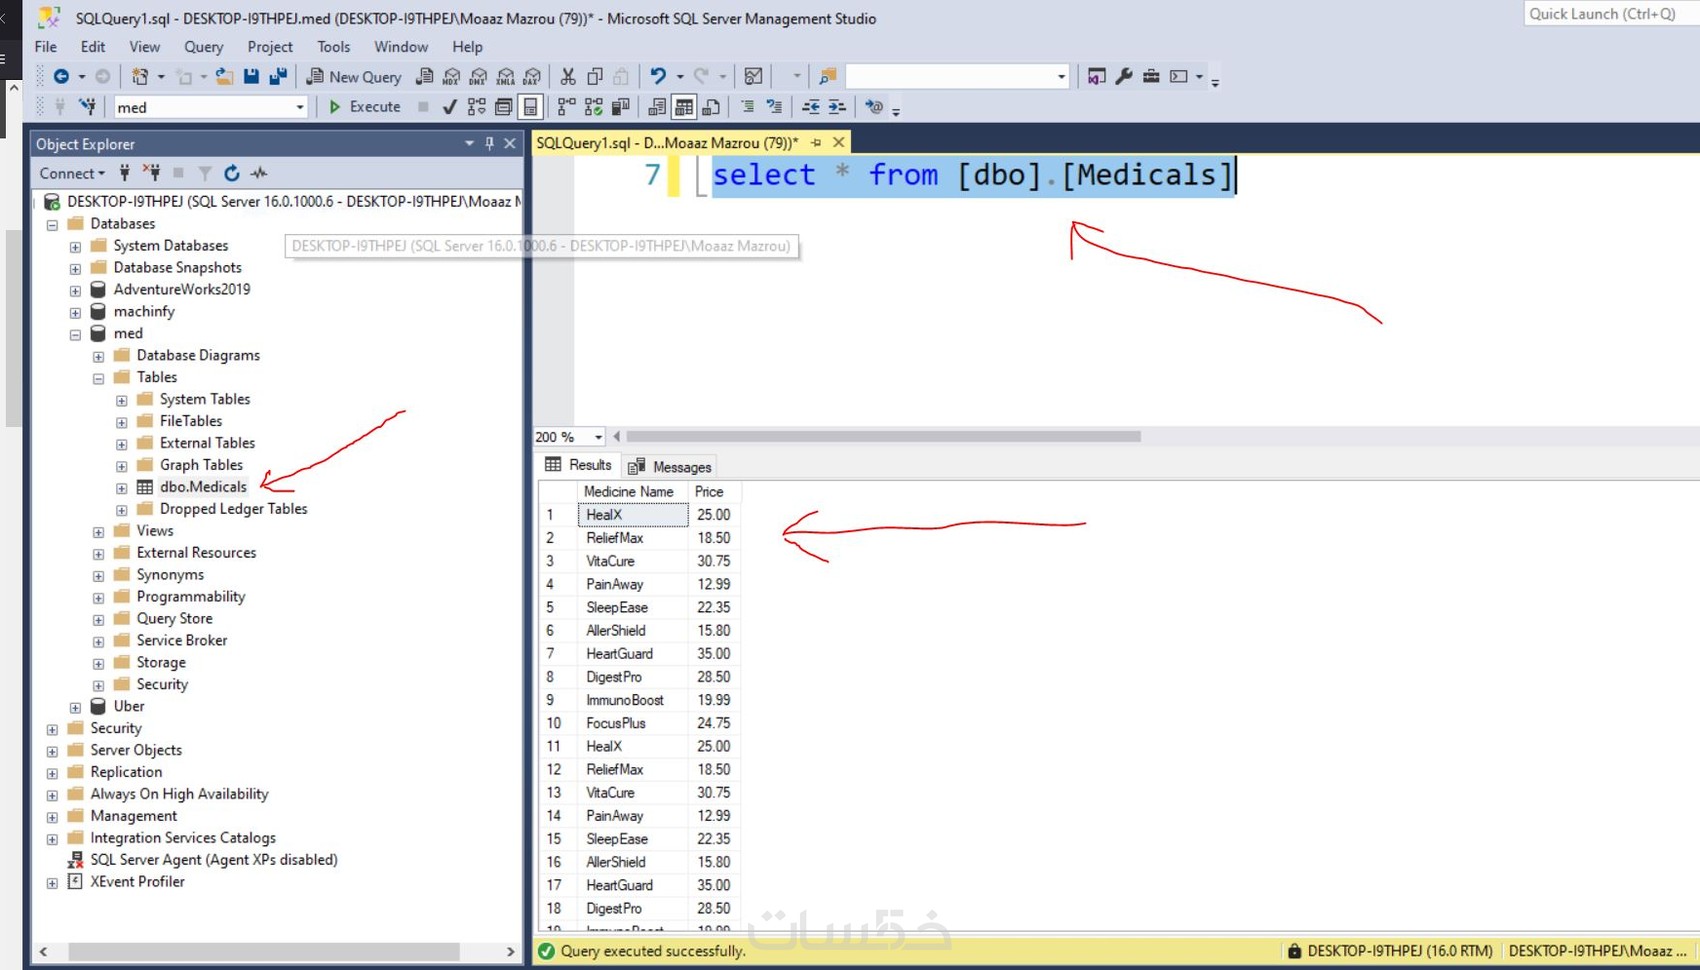
Task: Select the HealX cell in row 1
Action: pyautogui.click(x=632, y=515)
